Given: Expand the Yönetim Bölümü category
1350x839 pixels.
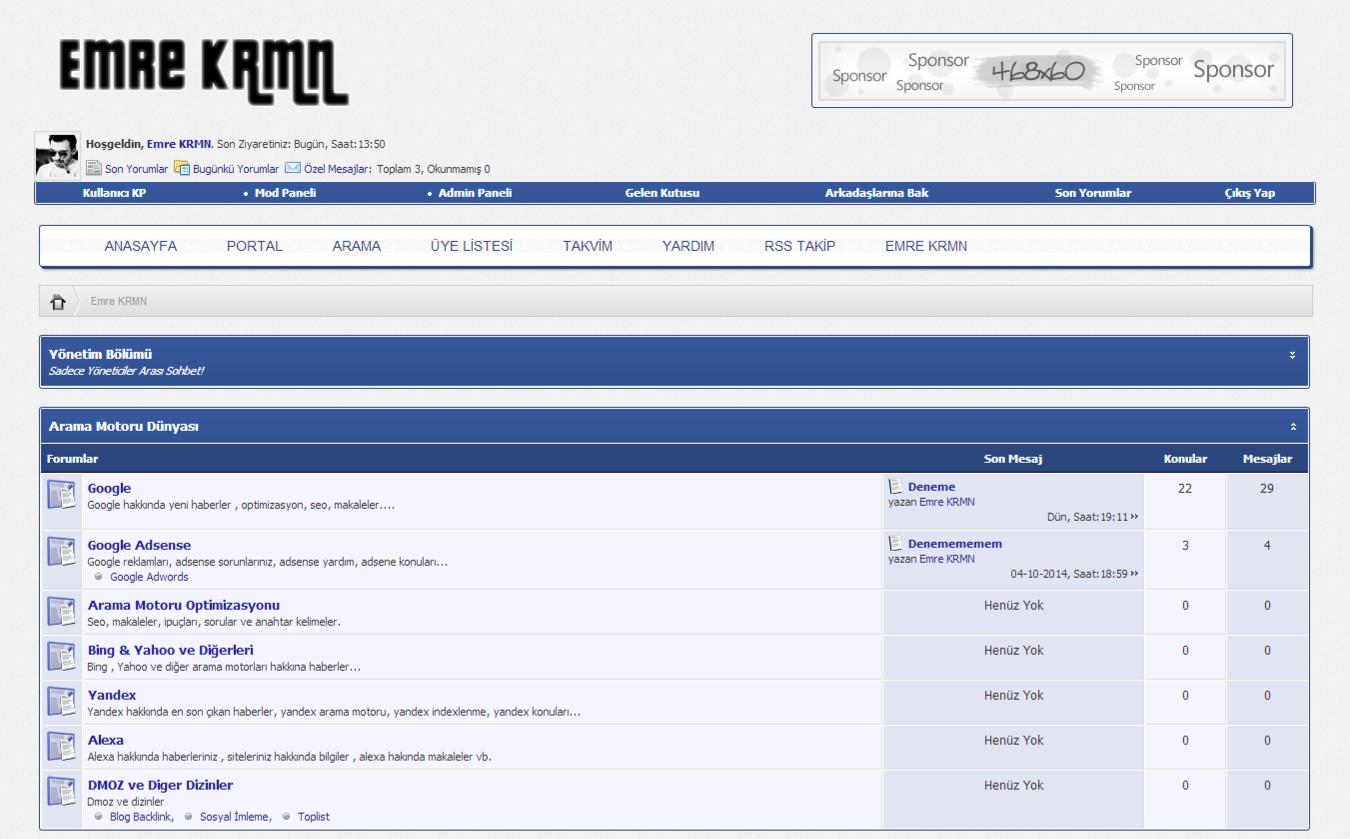Looking at the screenshot, I should tap(1292, 355).
